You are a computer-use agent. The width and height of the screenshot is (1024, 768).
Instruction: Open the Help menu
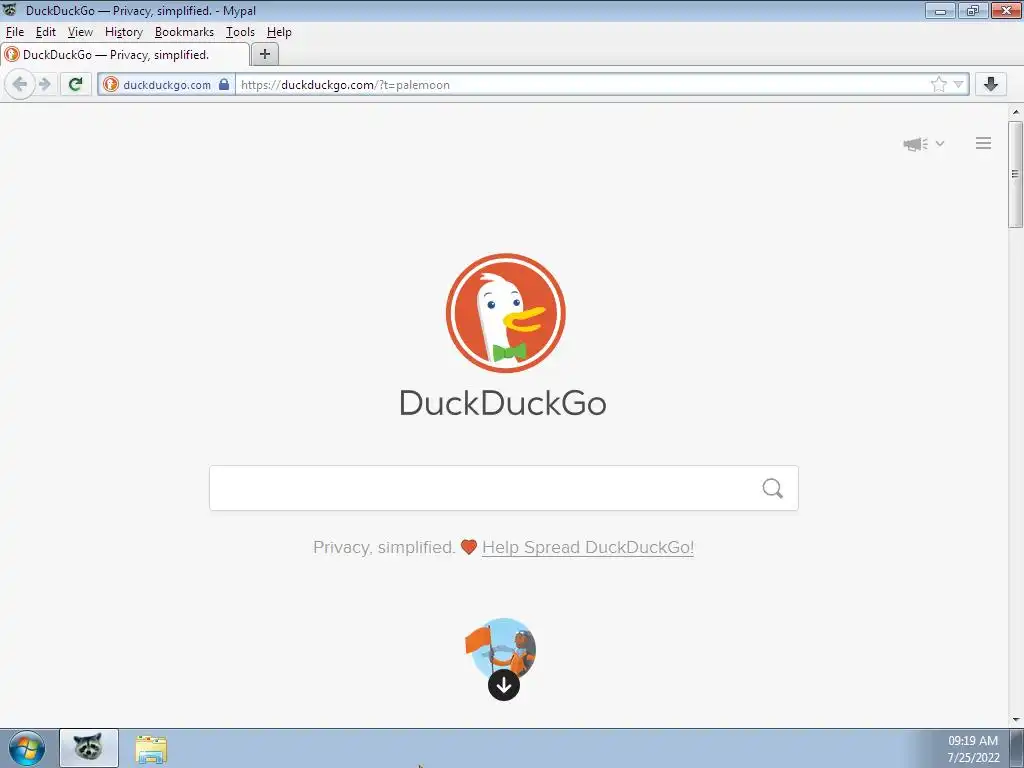(x=279, y=32)
